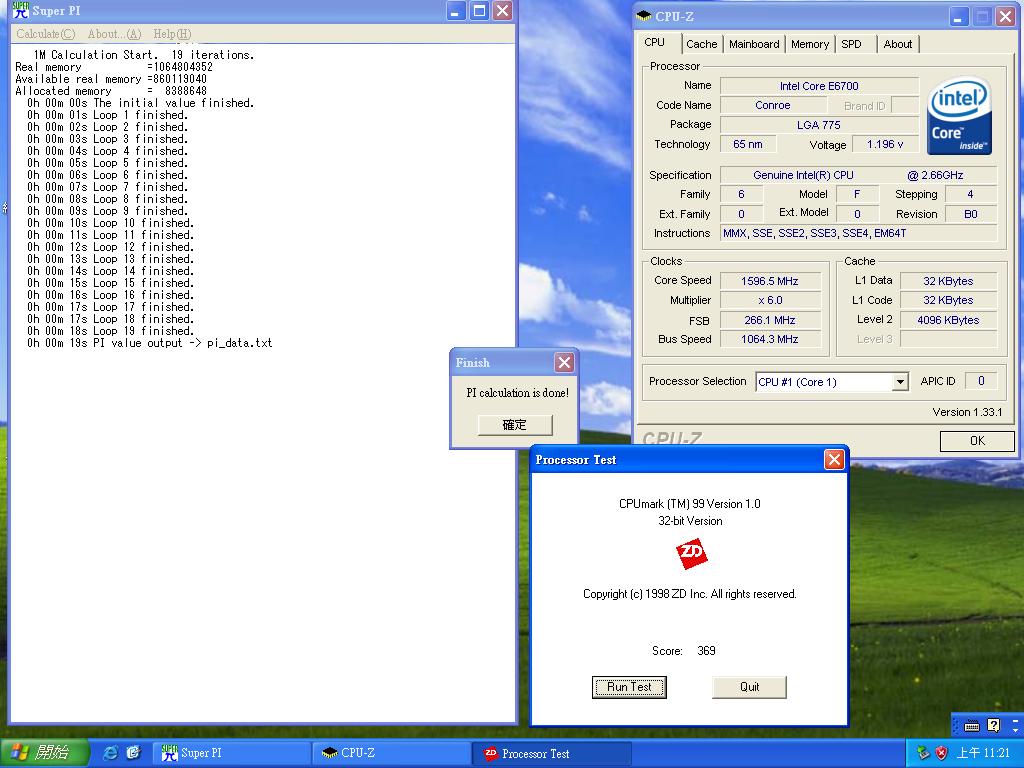Image resolution: width=1024 pixels, height=768 pixels.
Task: Click the FSB value 266.1 MHz
Action: [770, 320]
